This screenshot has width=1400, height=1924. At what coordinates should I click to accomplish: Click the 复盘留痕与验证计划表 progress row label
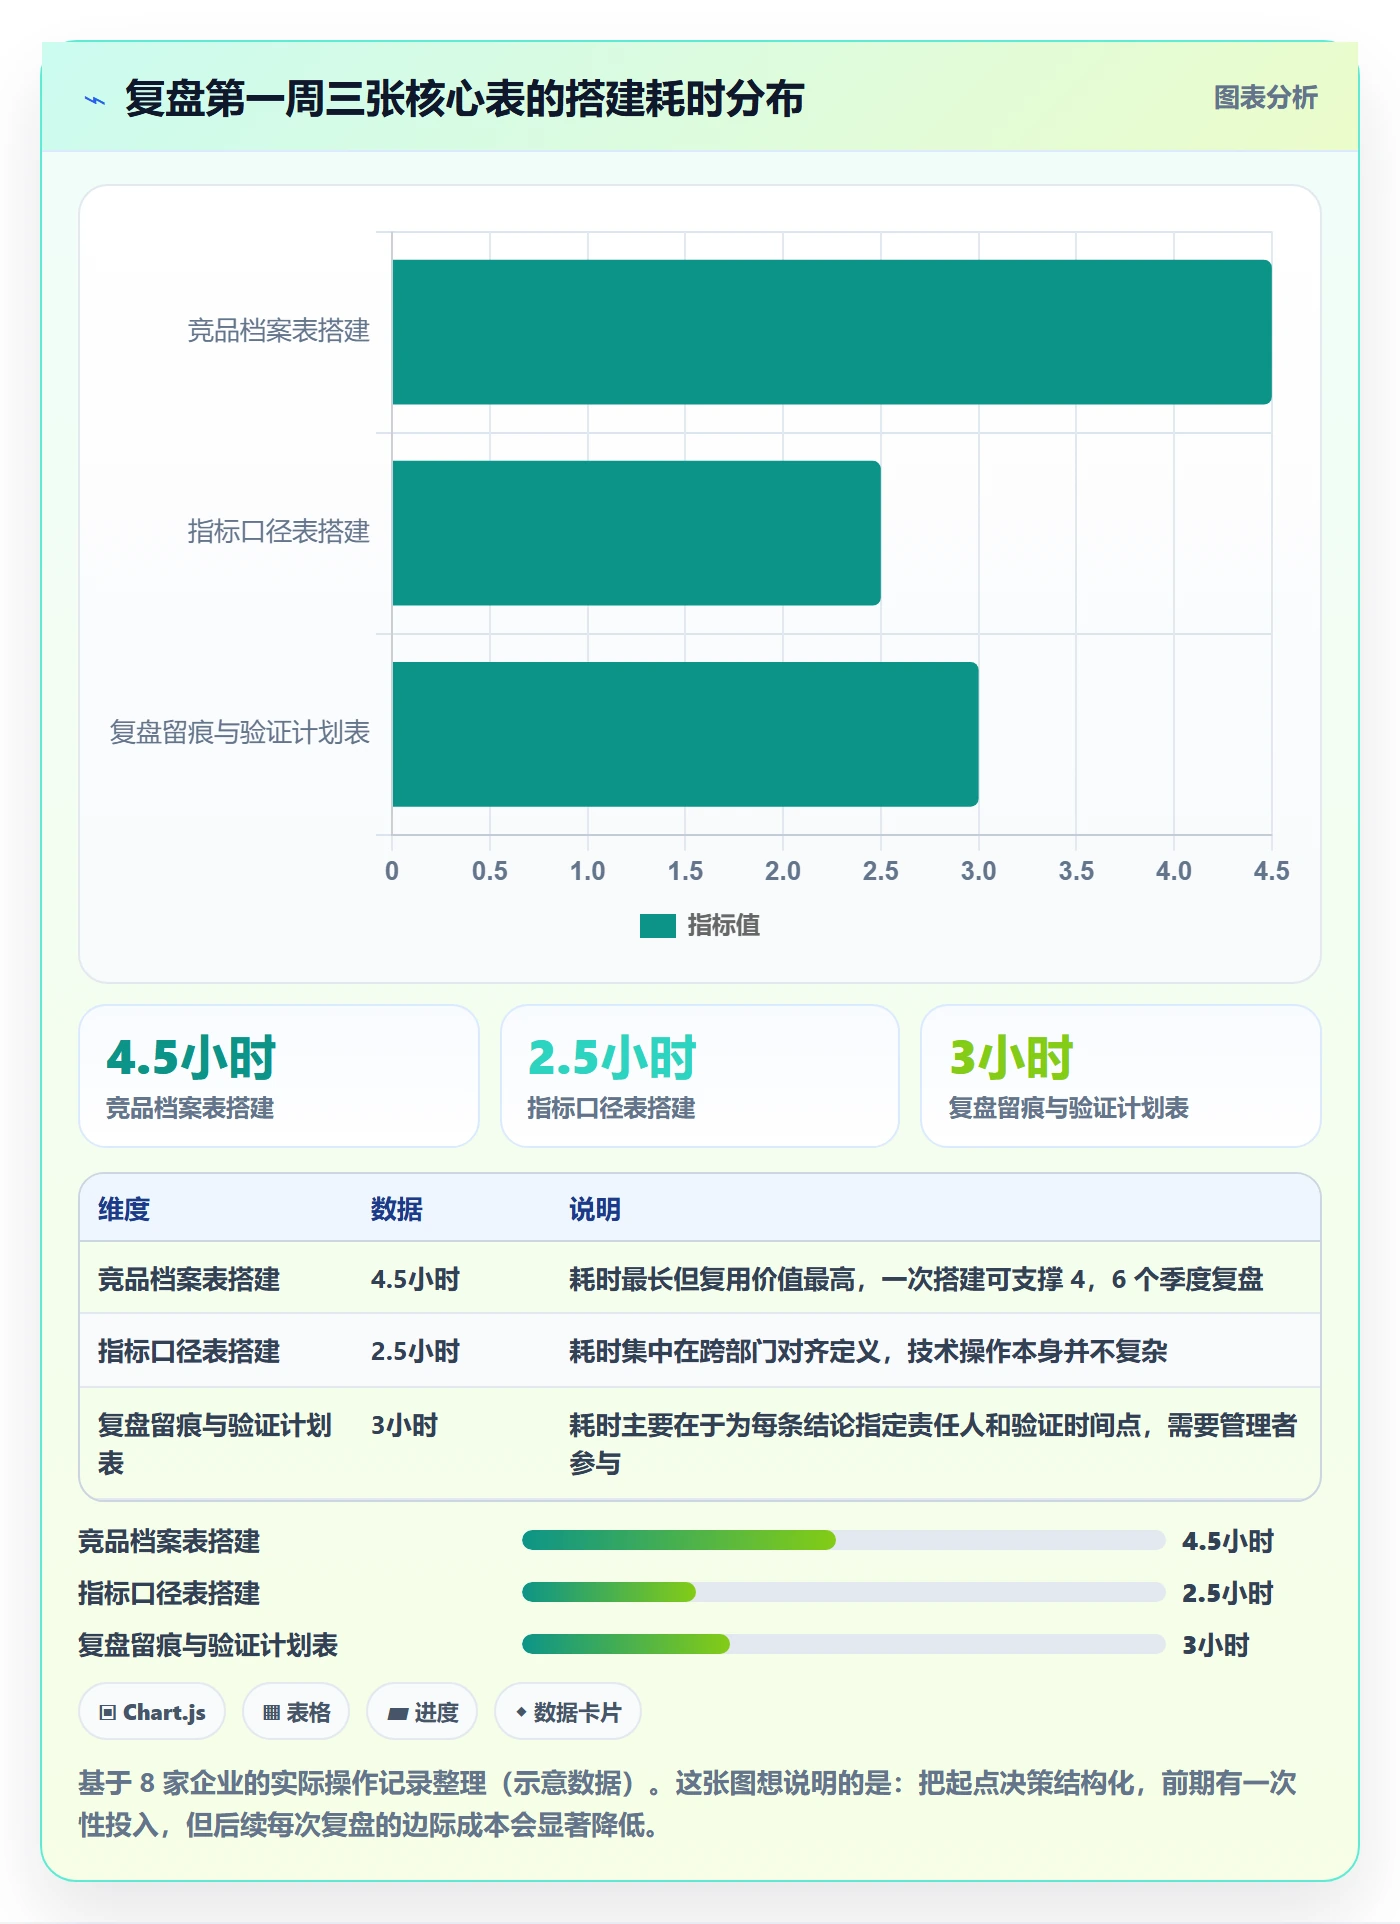[208, 1645]
